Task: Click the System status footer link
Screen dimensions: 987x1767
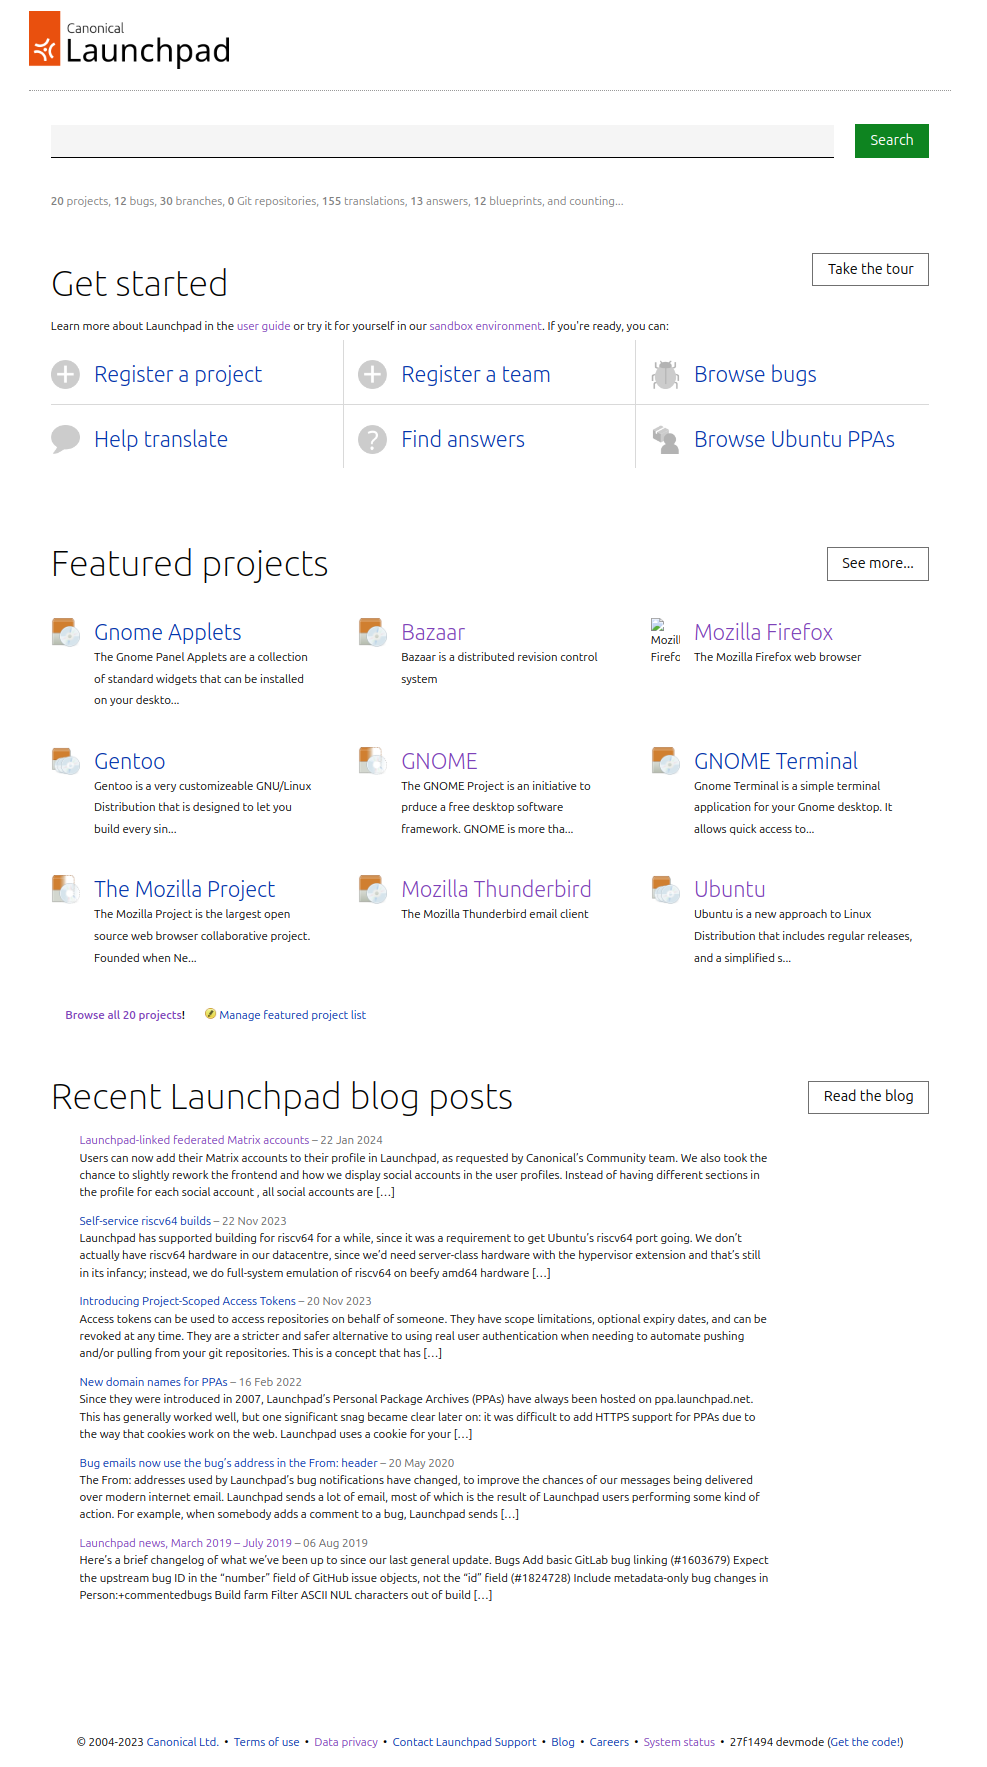Action: (679, 1742)
